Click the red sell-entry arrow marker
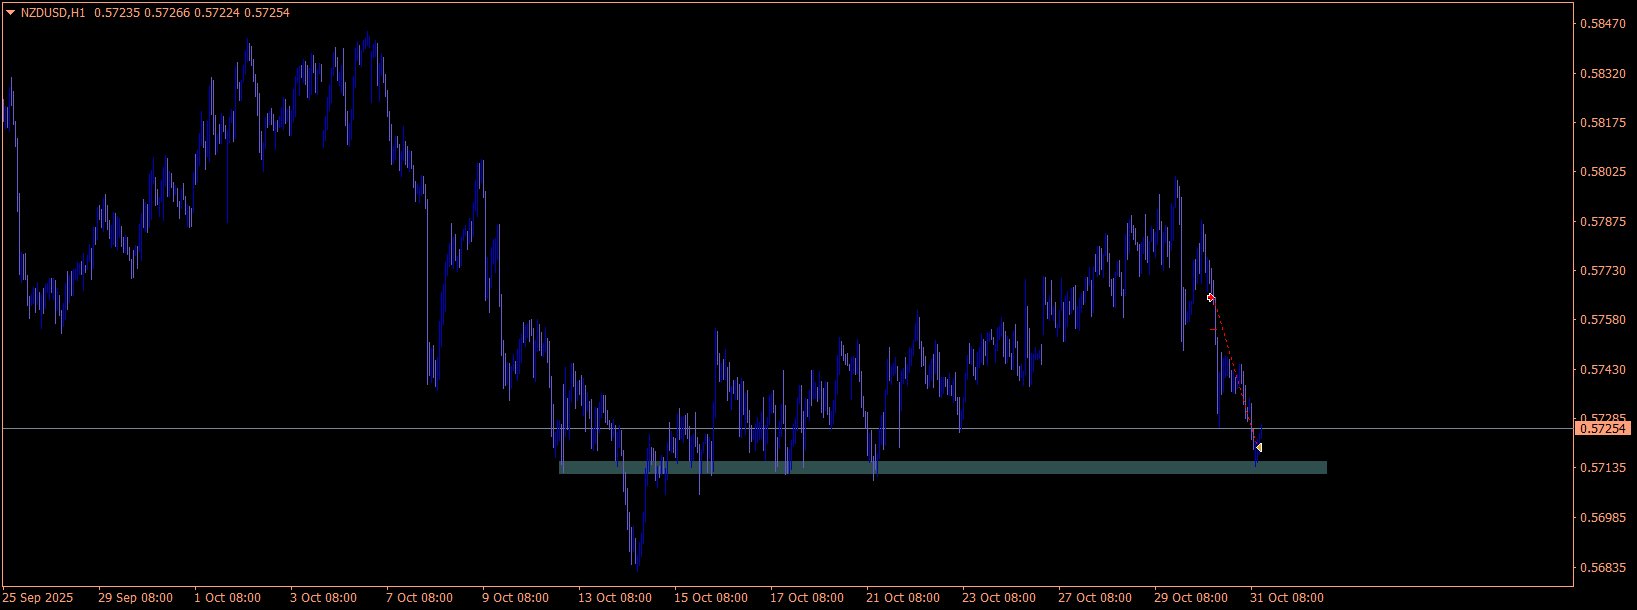Image resolution: width=1637 pixels, height=610 pixels. pos(1210,297)
